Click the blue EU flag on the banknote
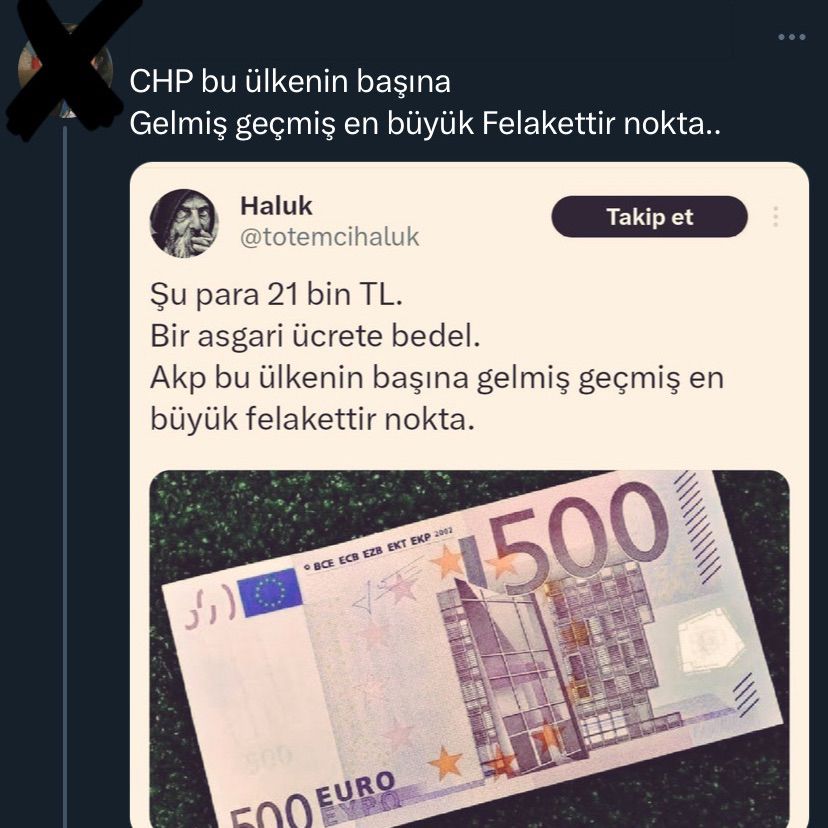The width and height of the screenshot is (828, 828). tap(269, 592)
